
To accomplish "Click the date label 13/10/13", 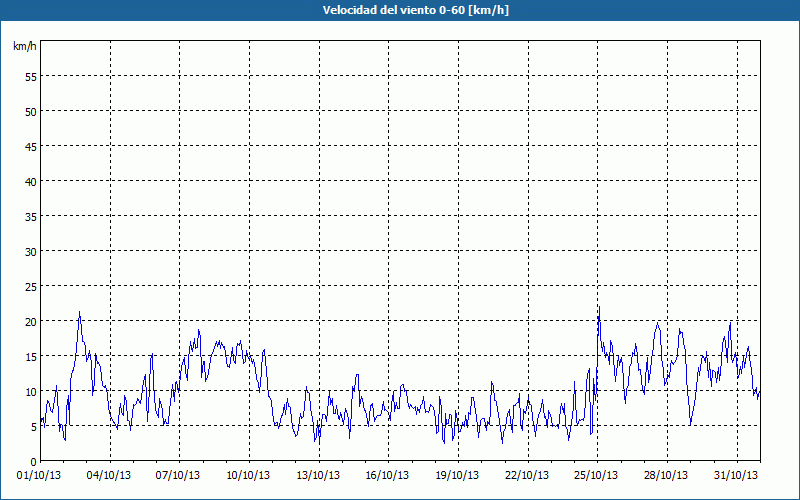I will (x=318, y=476).
